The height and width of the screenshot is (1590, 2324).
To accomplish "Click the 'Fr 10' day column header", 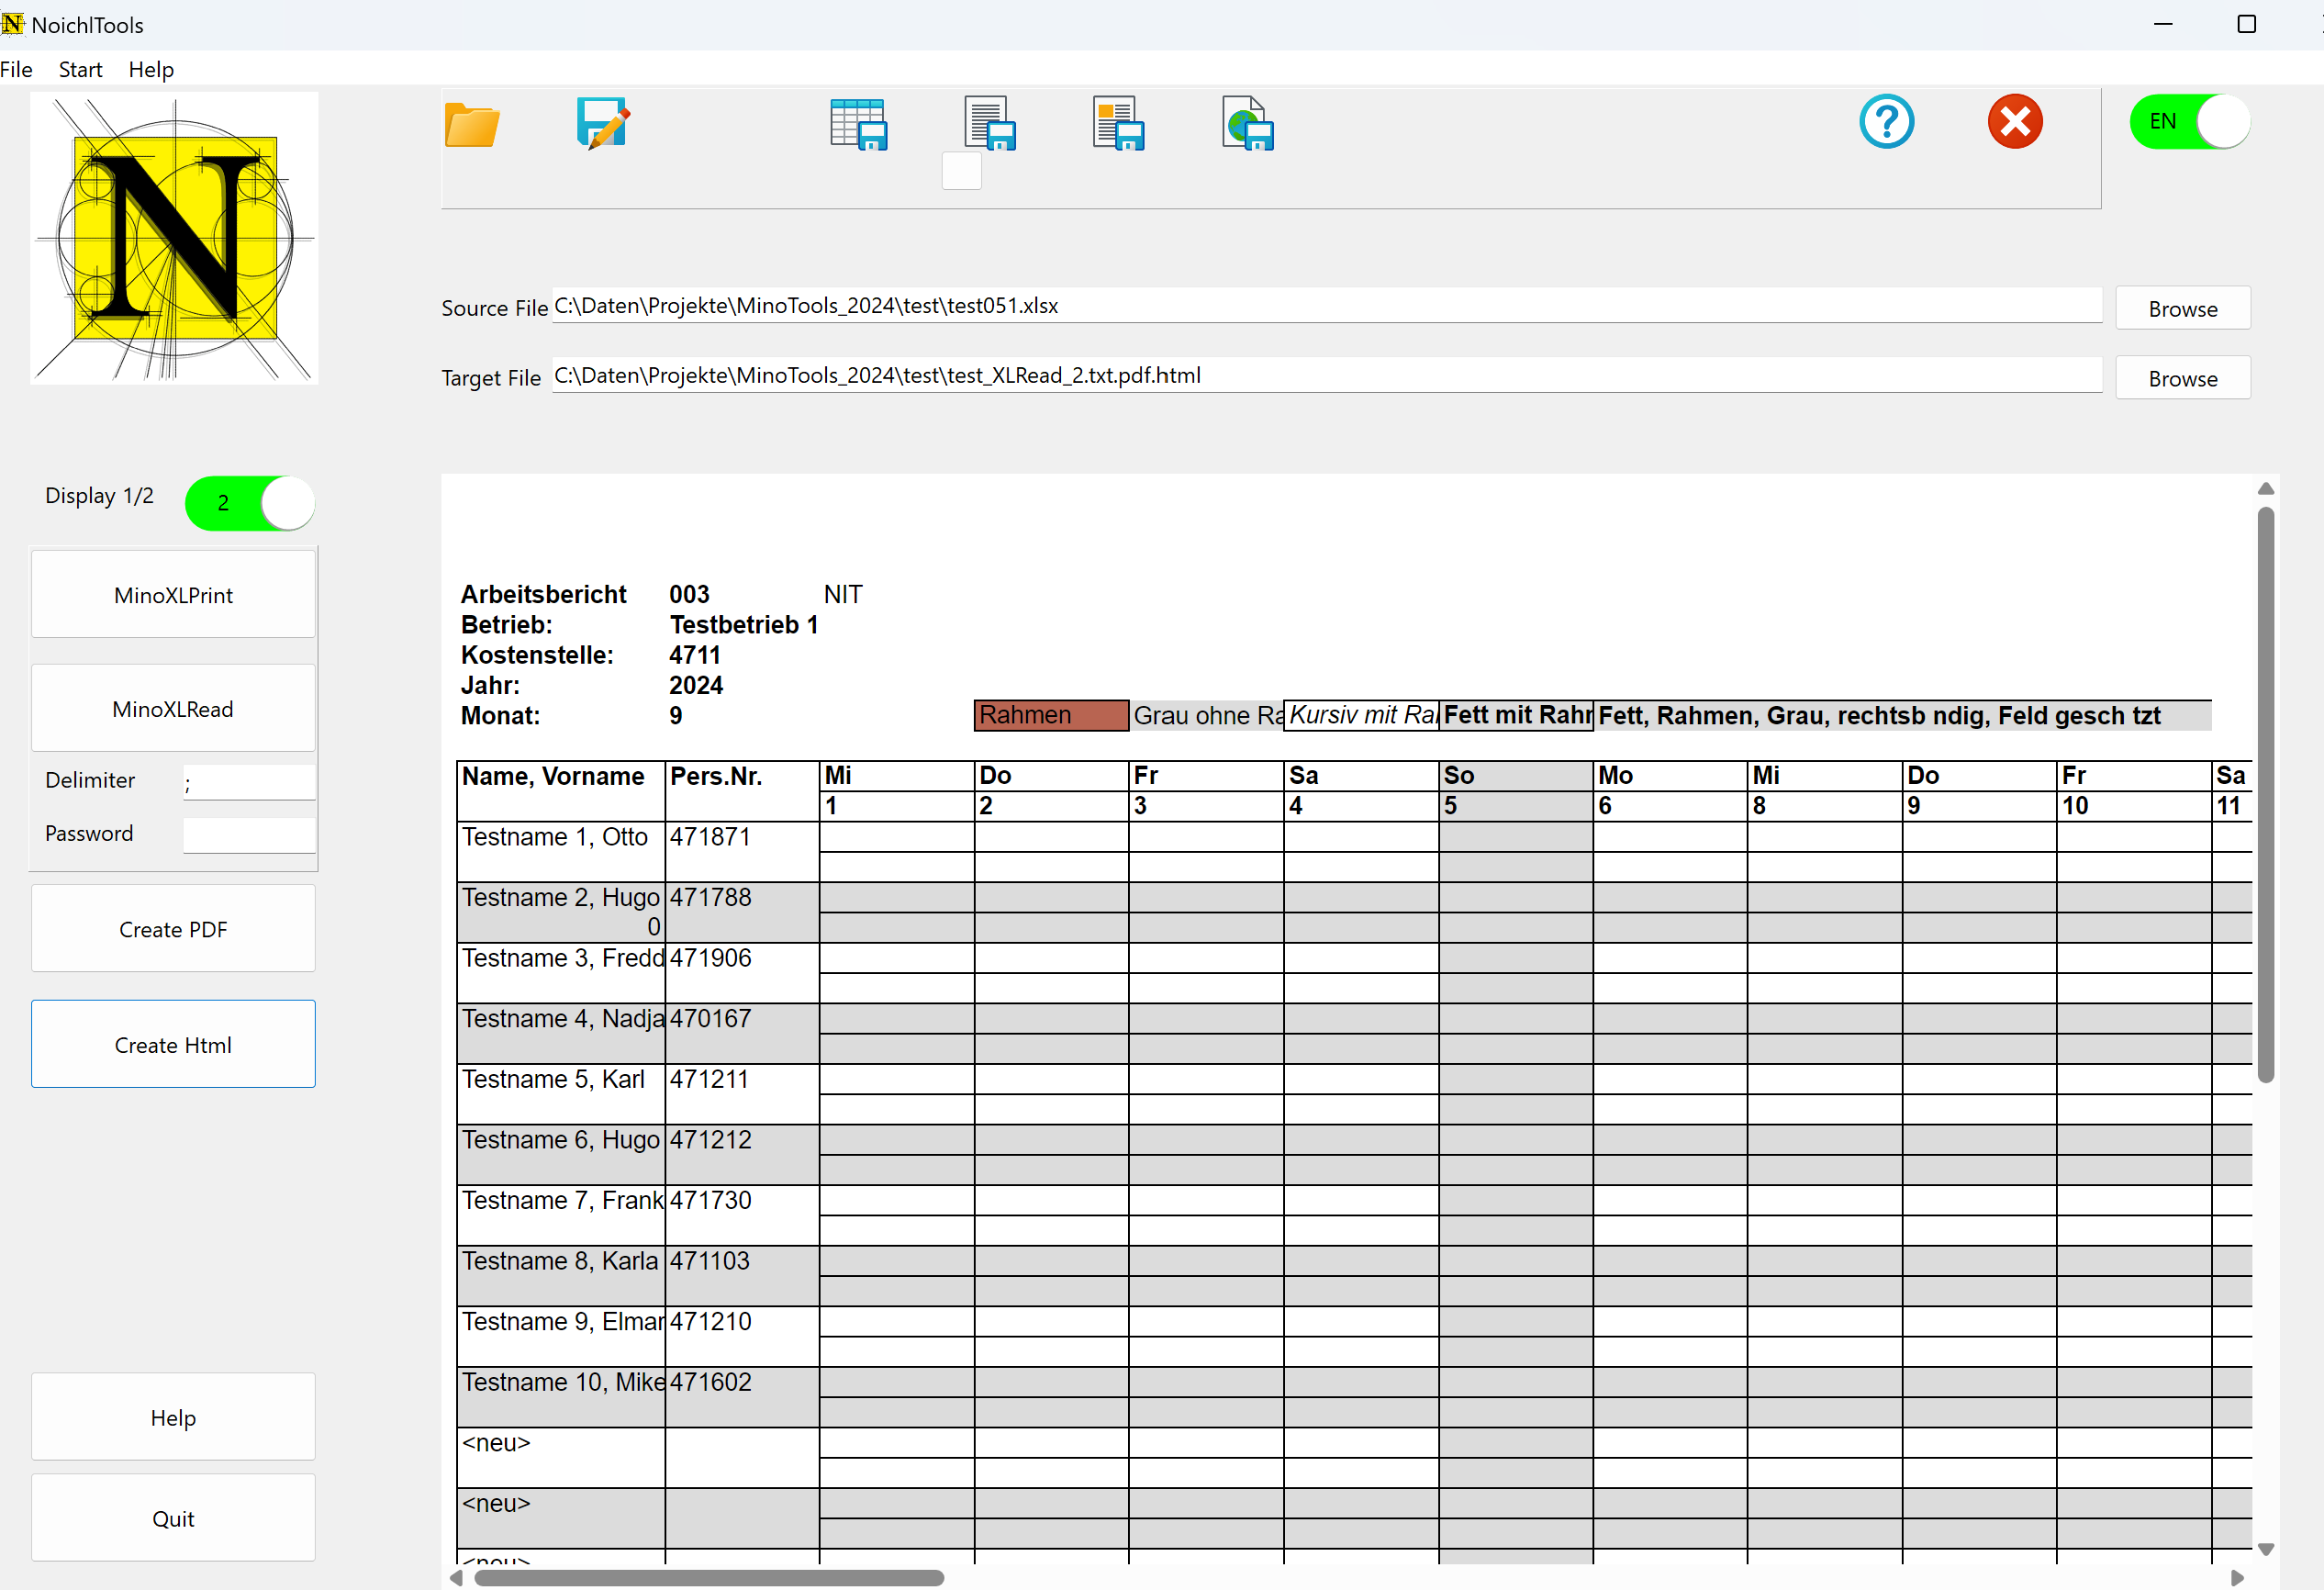I will click(2133, 791).
